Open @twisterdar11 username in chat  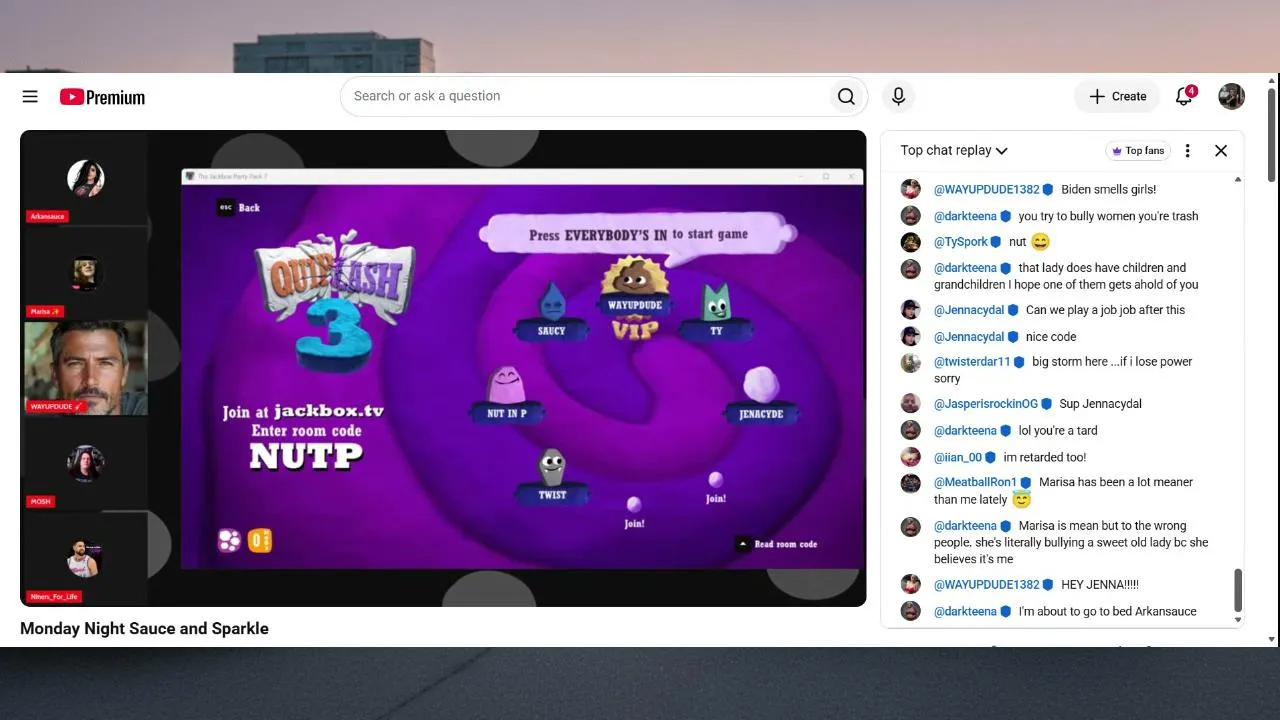tap(972, 362)
